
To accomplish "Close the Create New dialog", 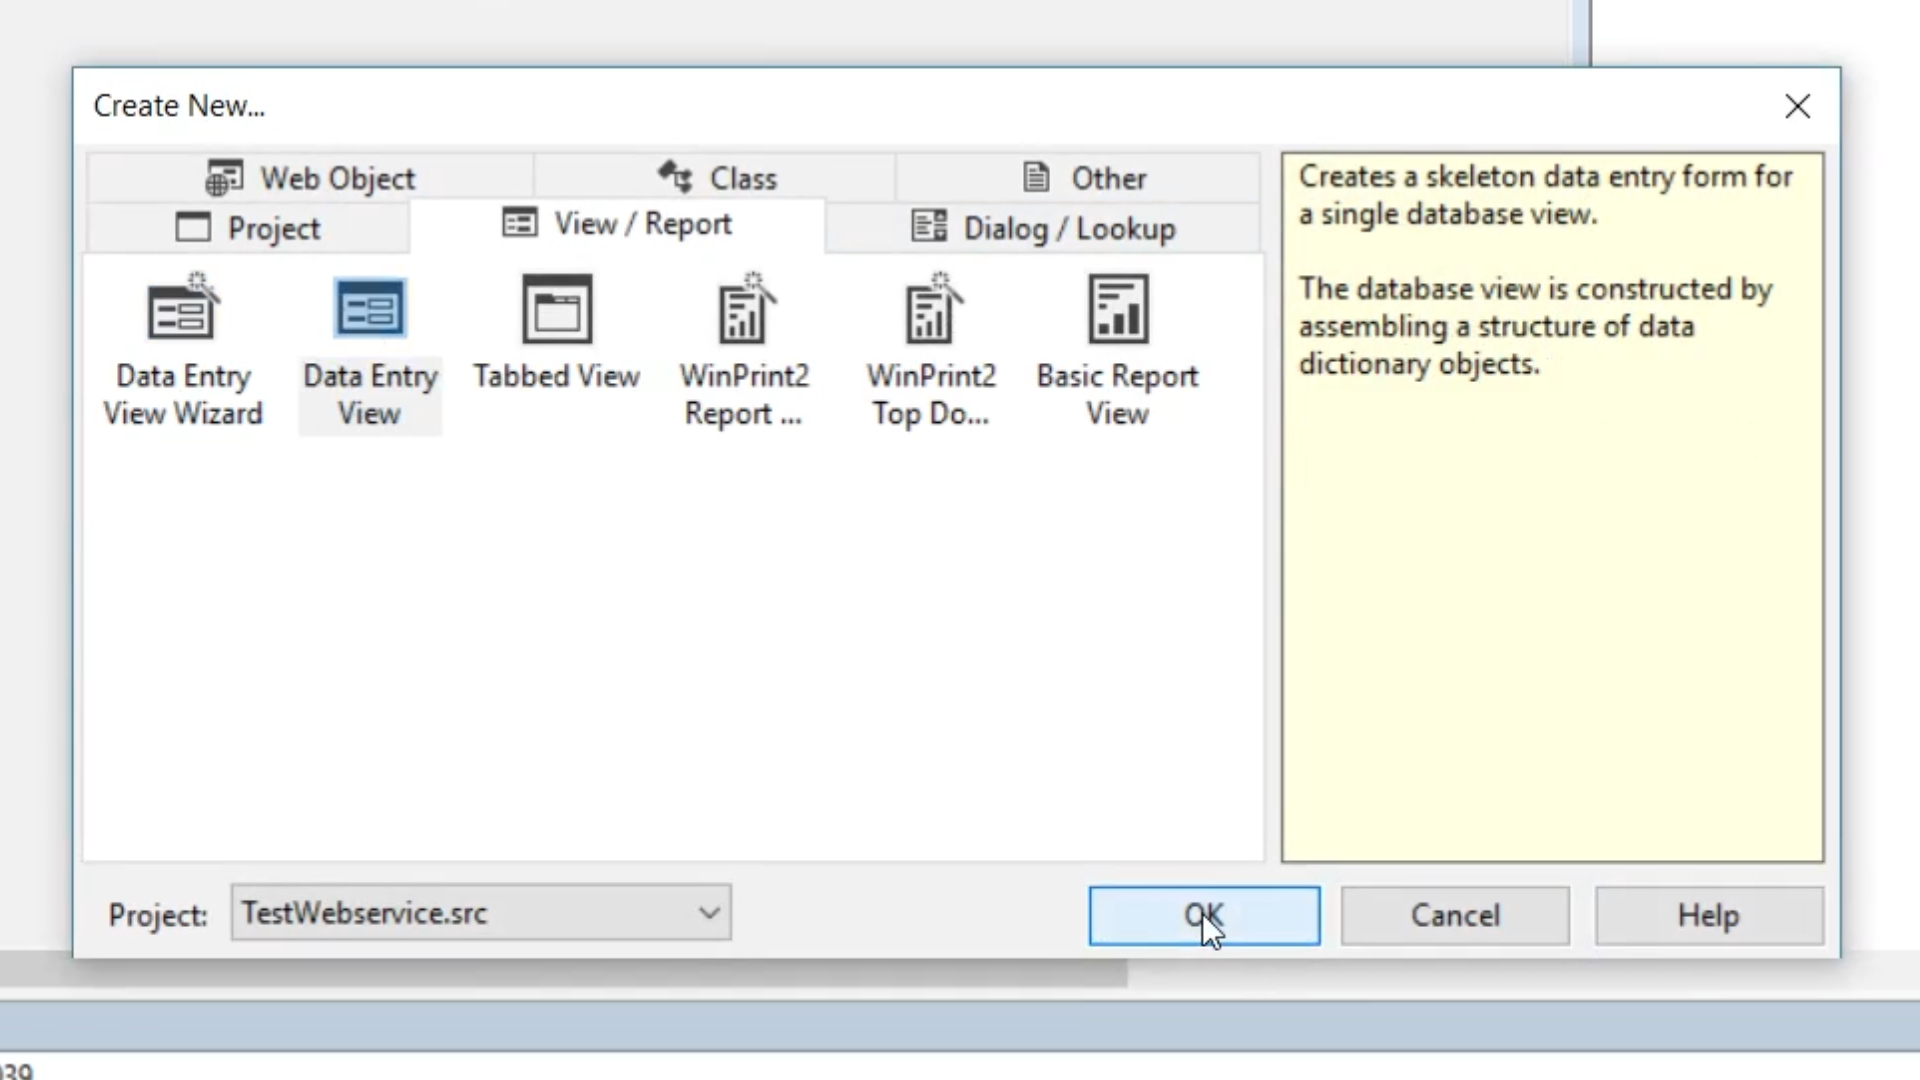I will click(x=1797, y=106).
